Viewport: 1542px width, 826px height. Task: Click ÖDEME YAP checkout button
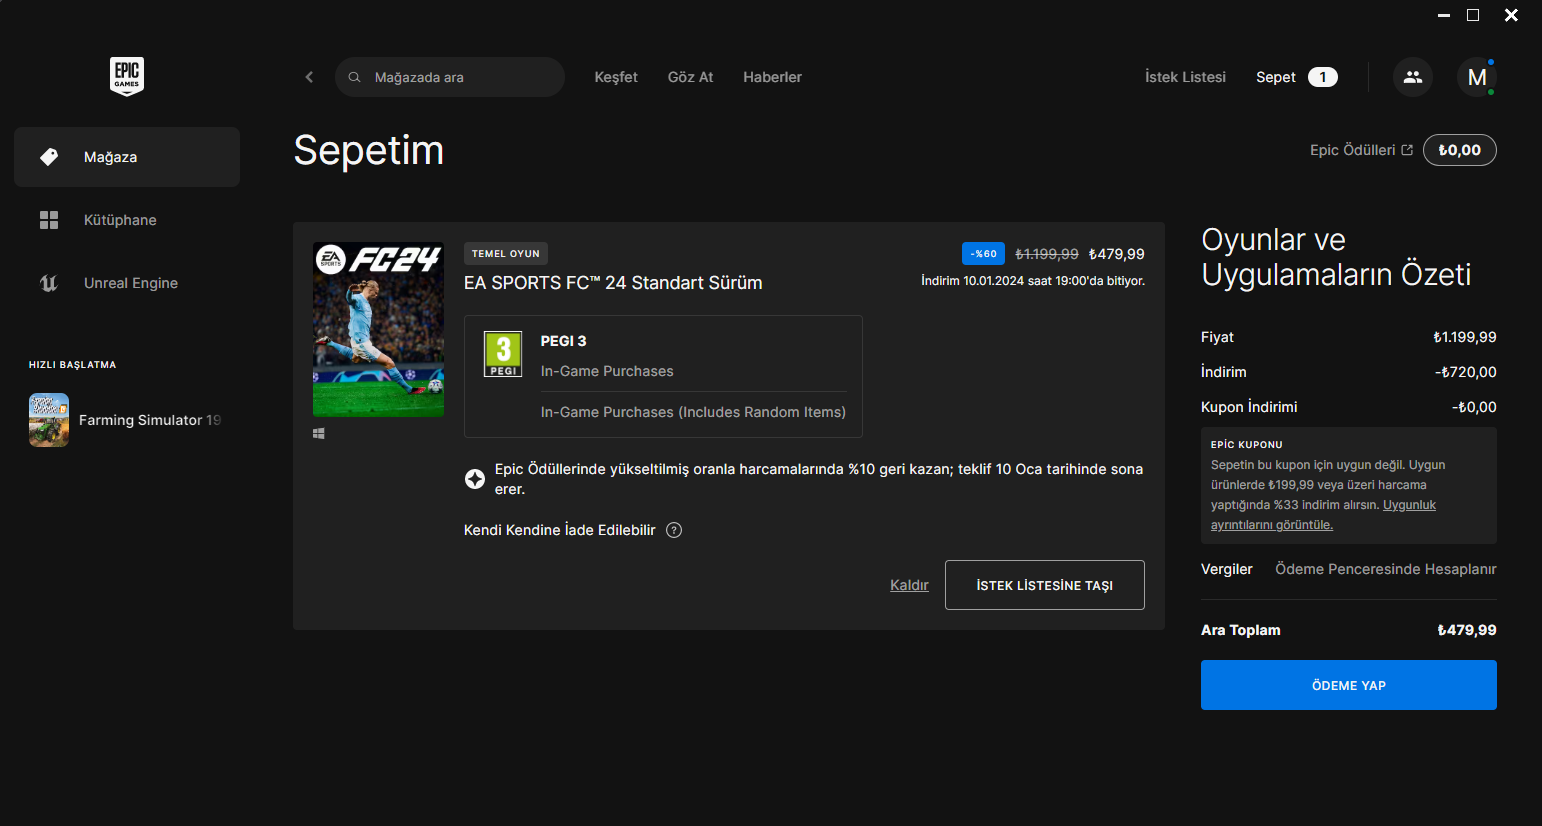pos(1349,685)
